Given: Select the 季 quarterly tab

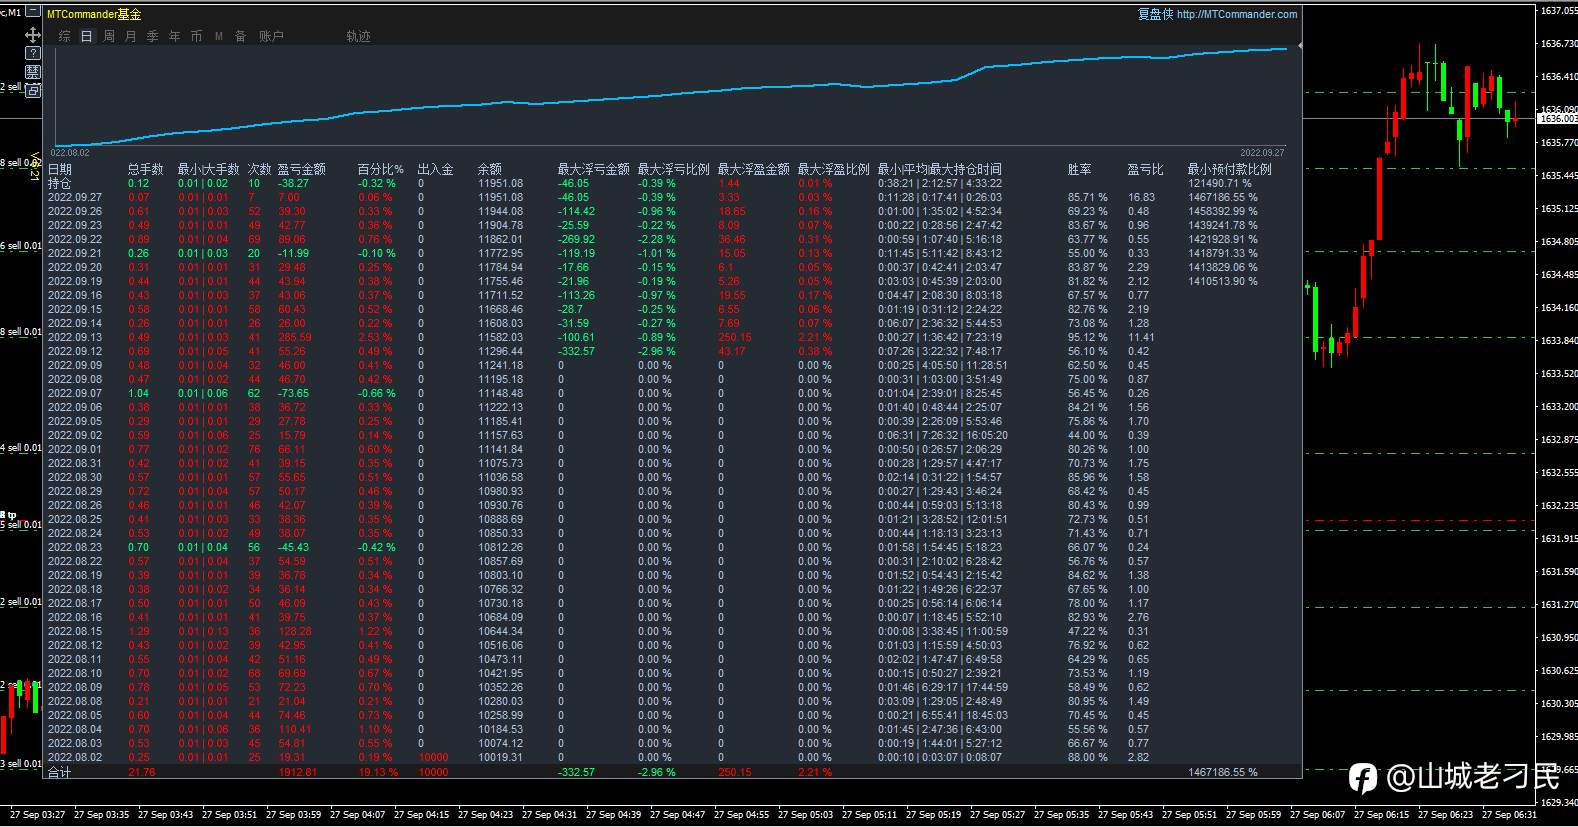Looking at the screenshot, I should click(153, 36).
